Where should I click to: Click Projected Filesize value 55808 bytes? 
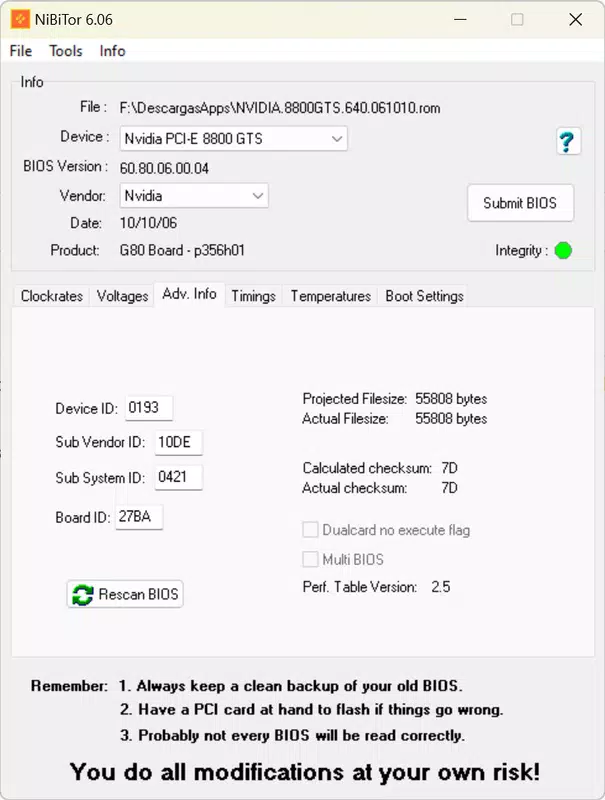[x=451, y=399]
